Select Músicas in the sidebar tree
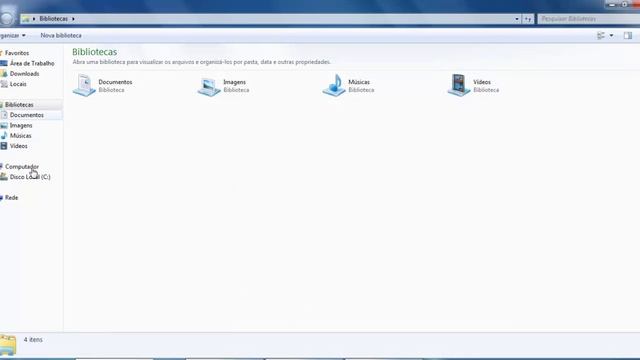This screenshot has width=640, height=360. [20, 136]
